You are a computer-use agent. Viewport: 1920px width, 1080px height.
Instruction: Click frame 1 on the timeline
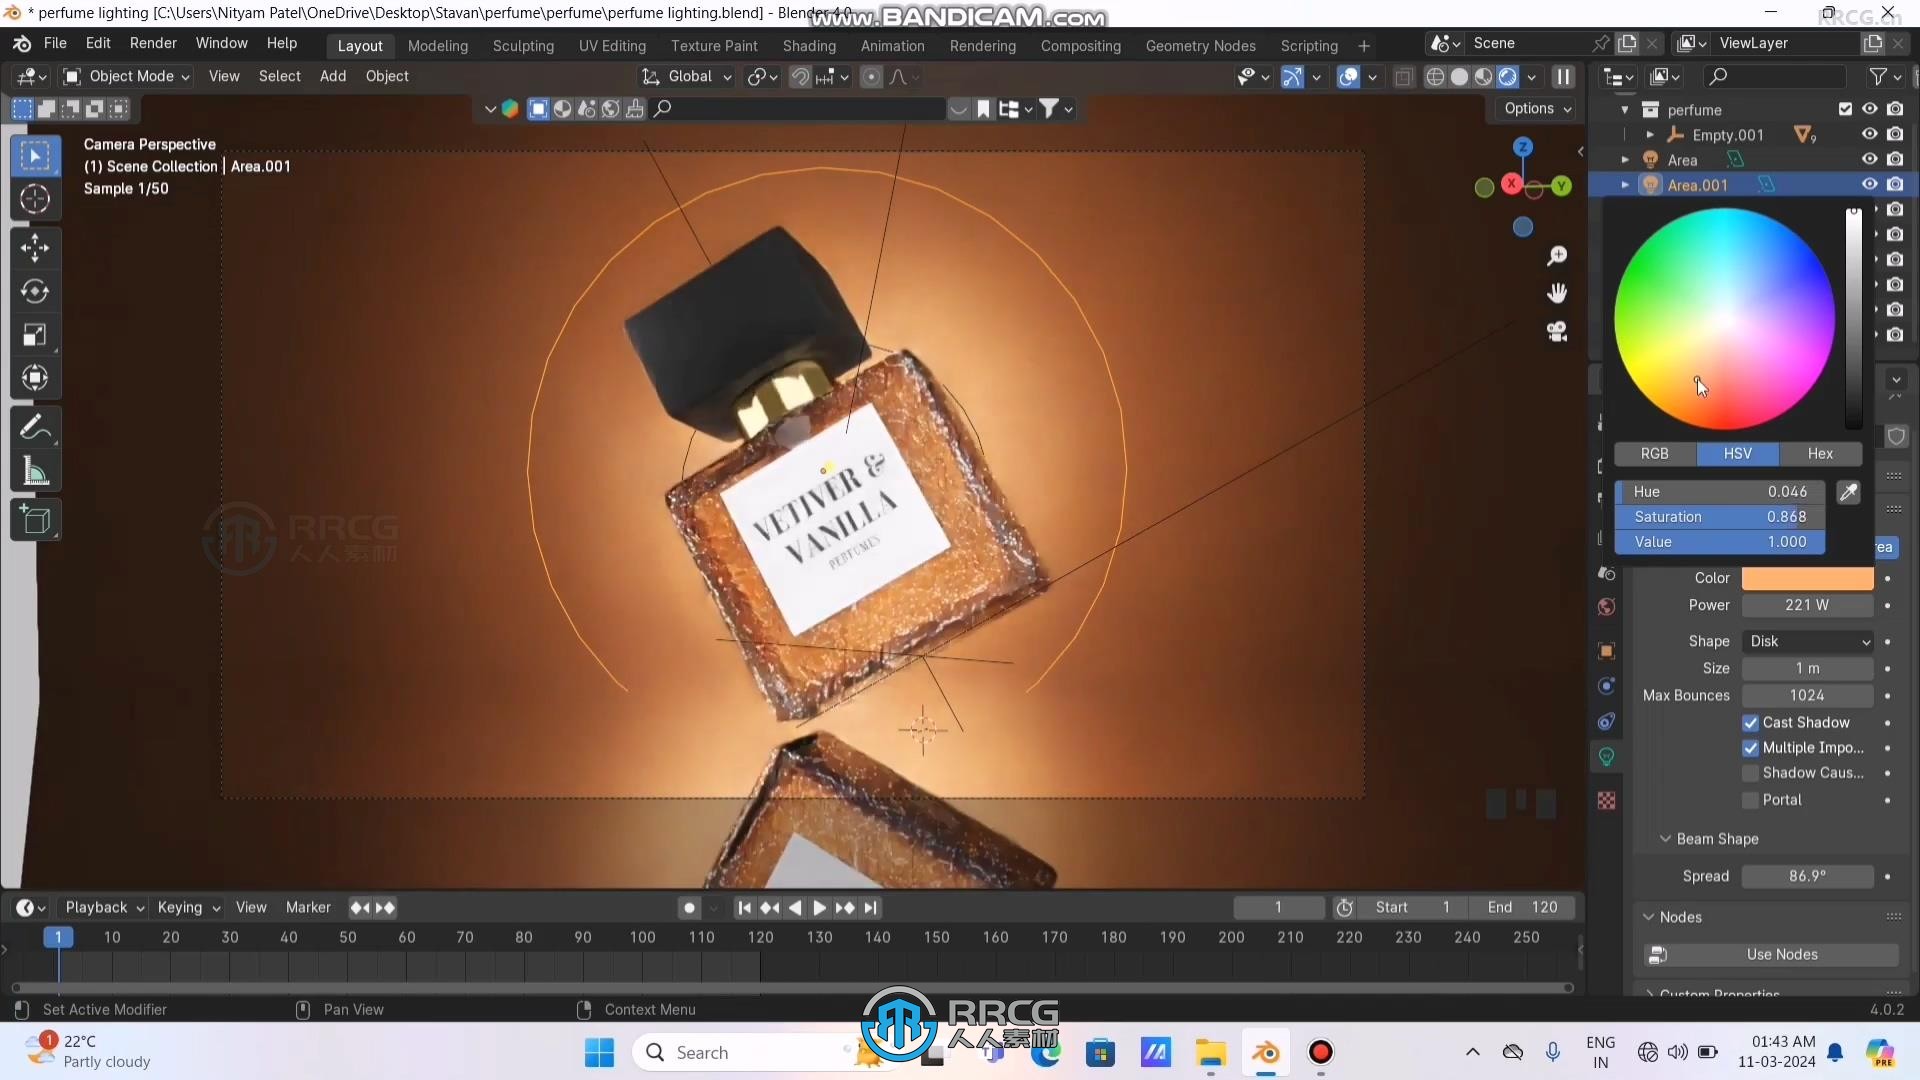(x=58, y=936)
